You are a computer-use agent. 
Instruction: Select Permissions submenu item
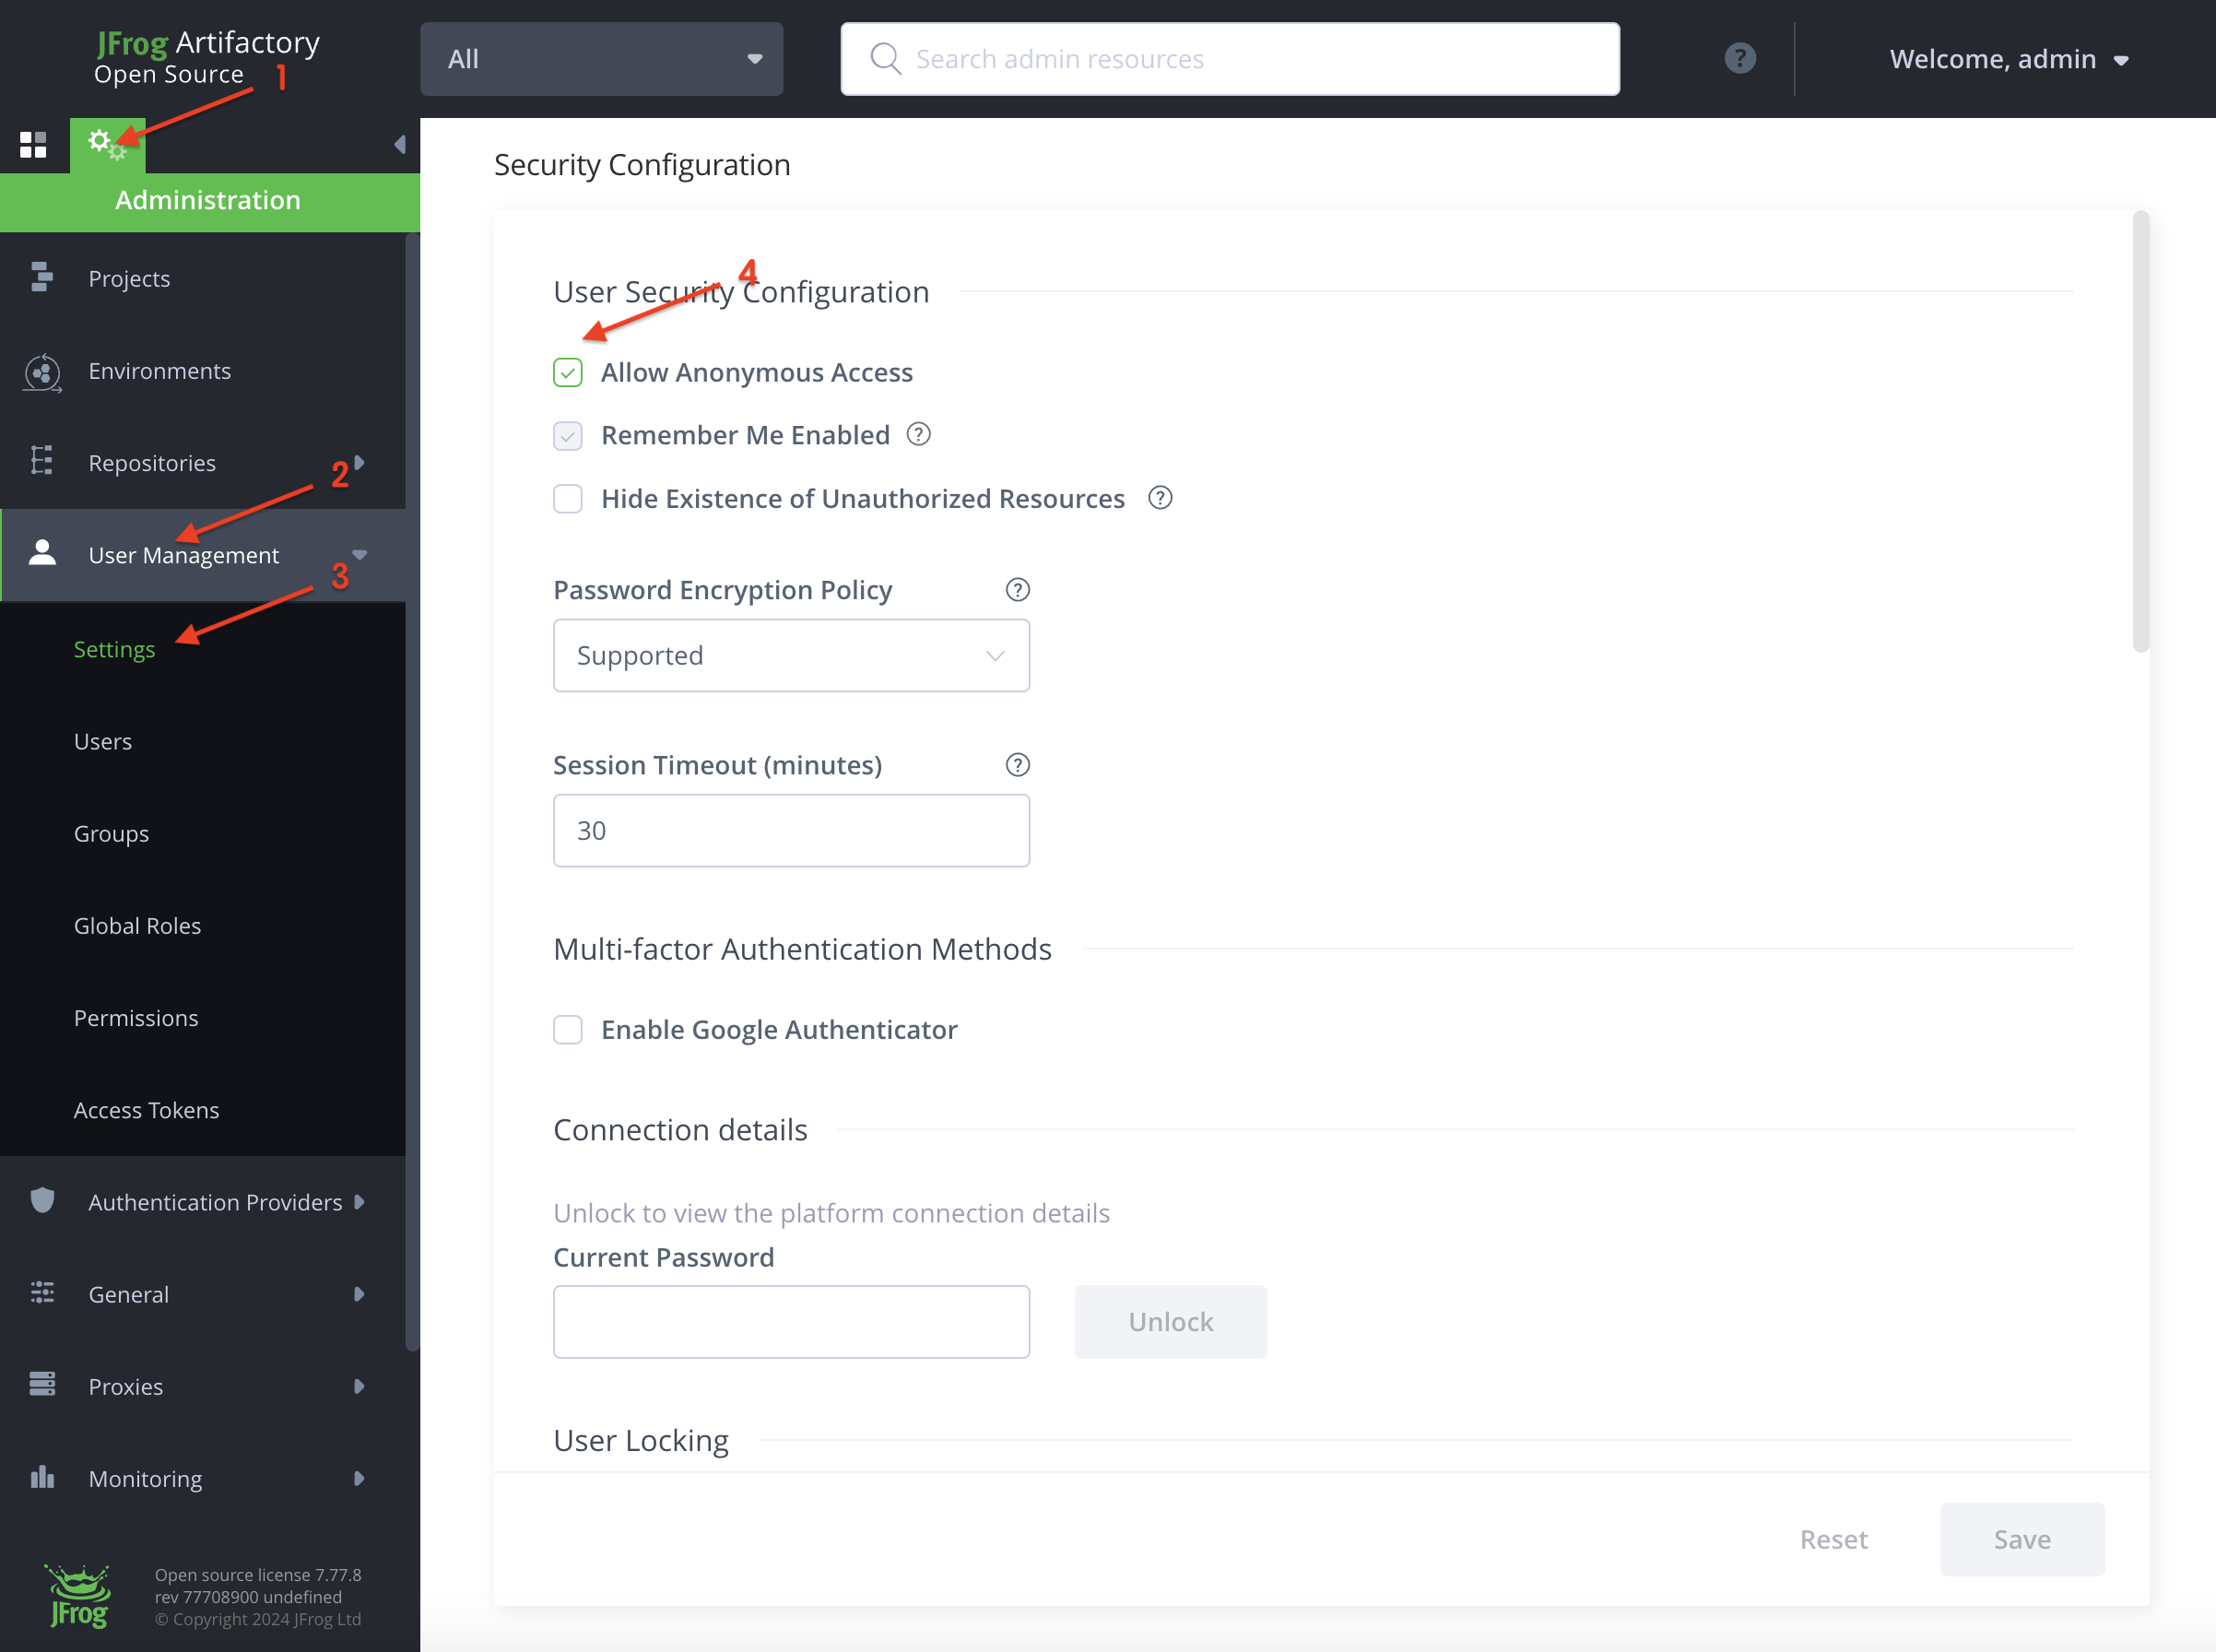point(136,1017)
